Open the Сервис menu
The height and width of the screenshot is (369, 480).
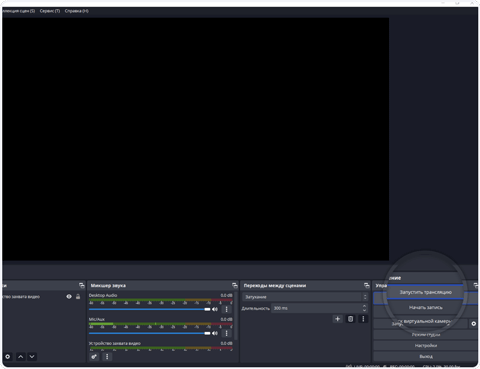(50, 11)
